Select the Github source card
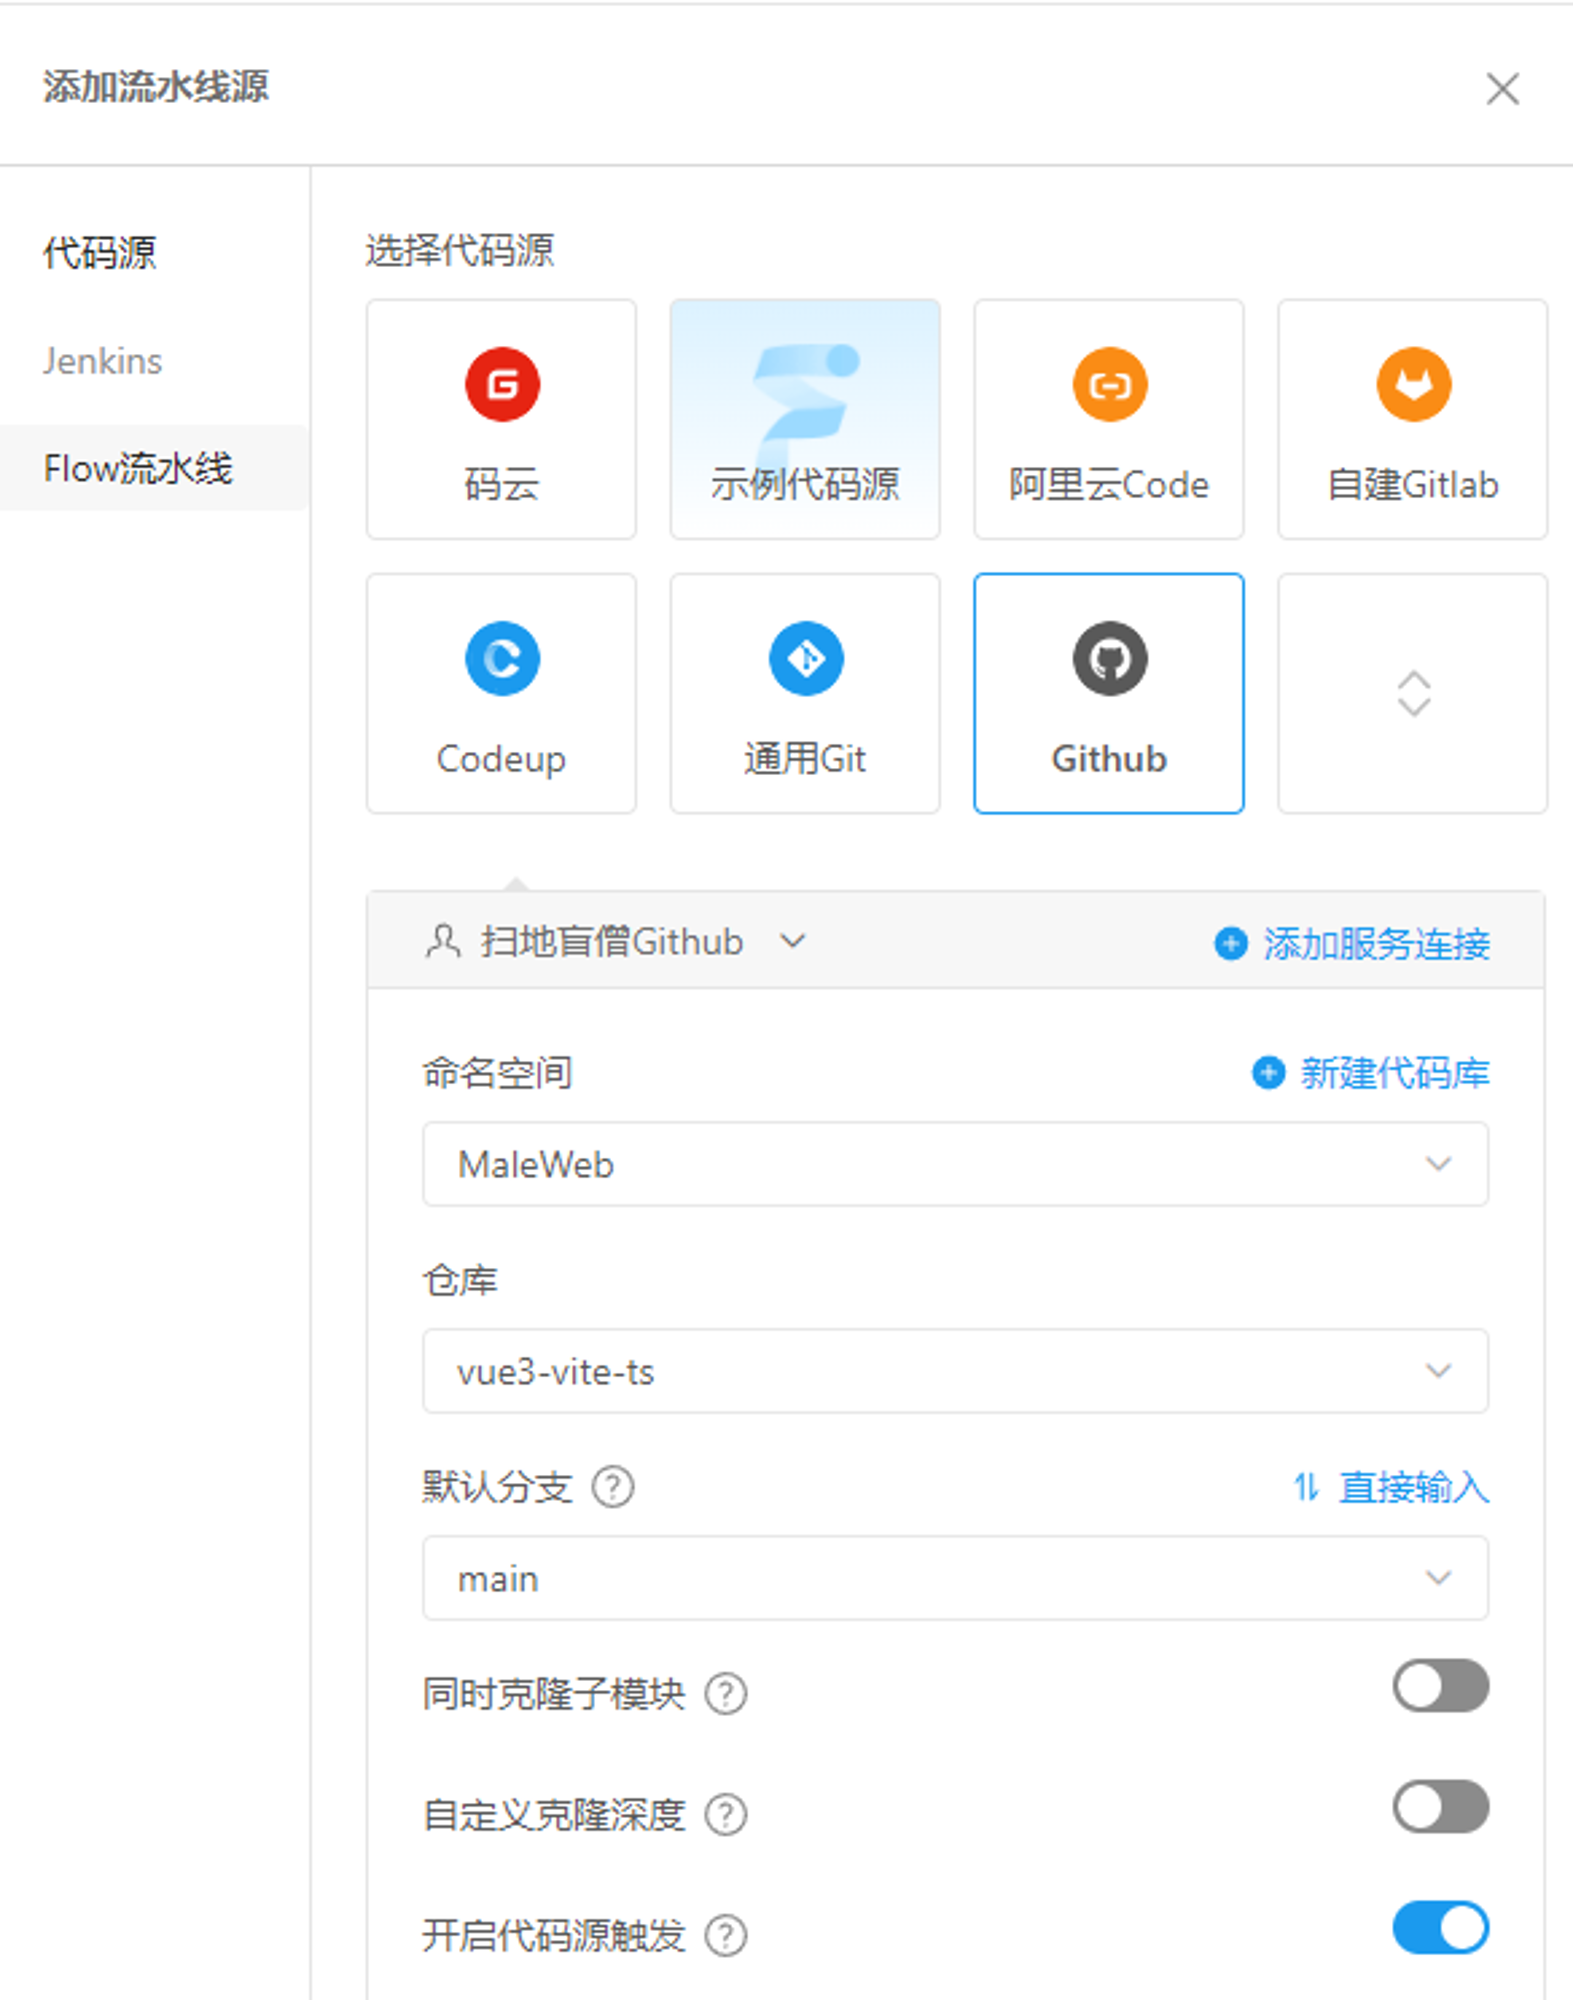The width and height of the screenshot is (1573, 2000). pyautogui.click(x=1109, y=693)
